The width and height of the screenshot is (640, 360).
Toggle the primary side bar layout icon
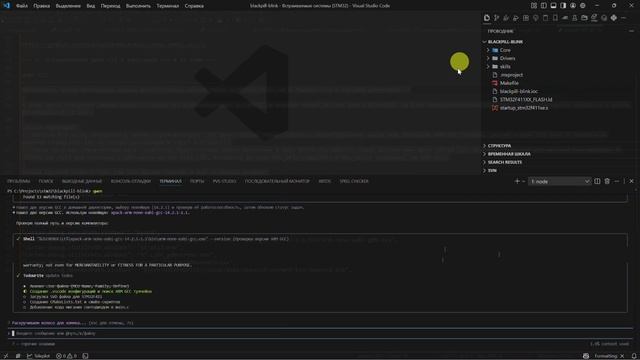(x=544, y=6)
